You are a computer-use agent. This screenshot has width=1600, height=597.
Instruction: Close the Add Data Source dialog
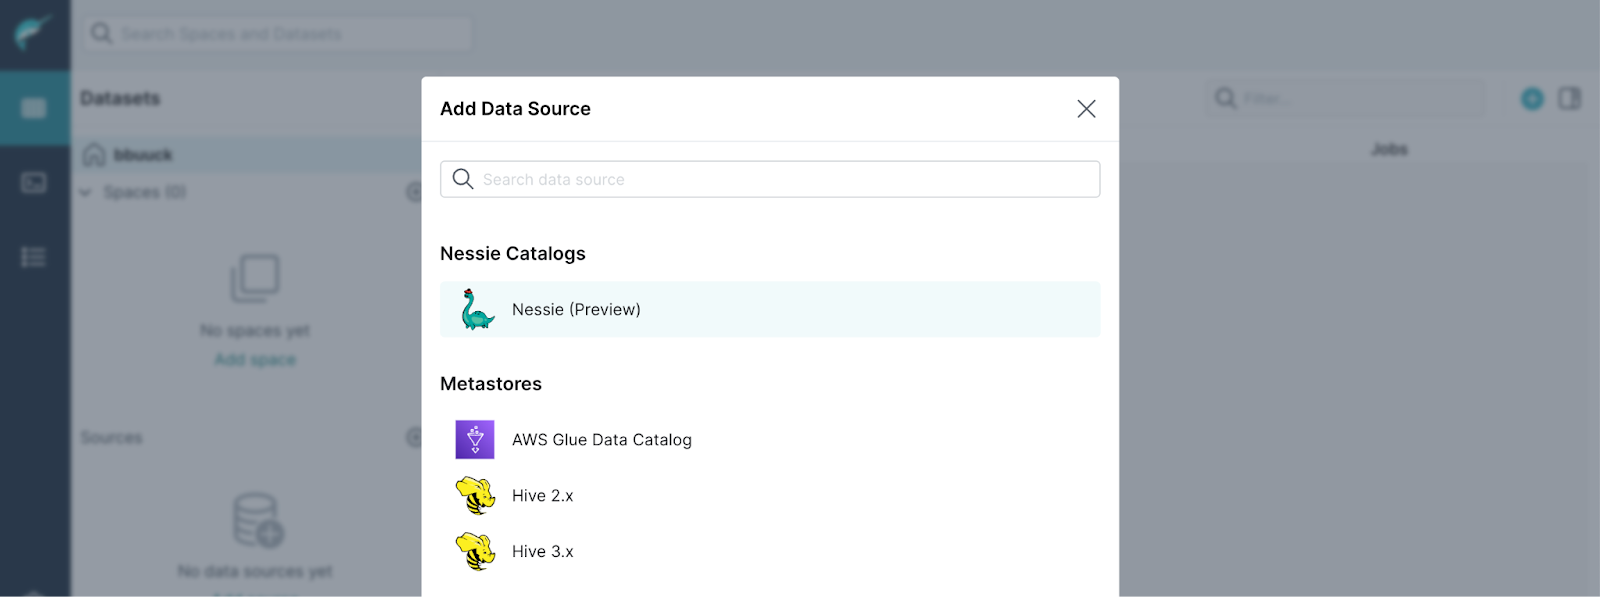point(1086,109)
